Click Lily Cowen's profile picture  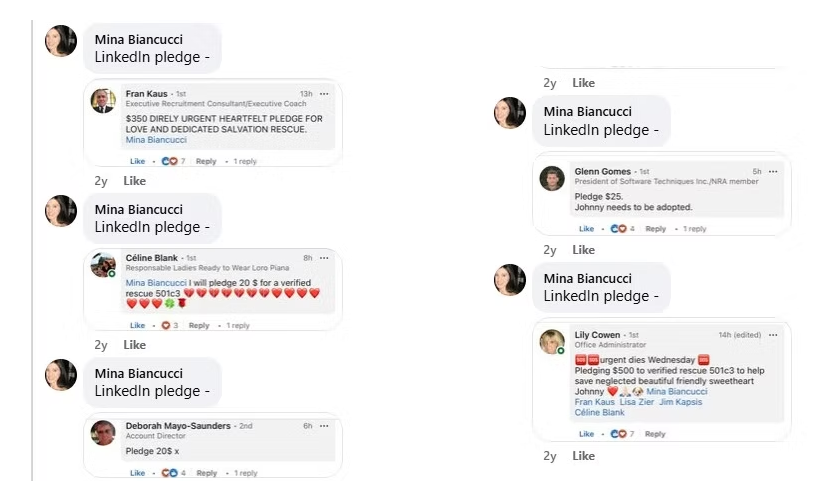[x=552, y=342]
